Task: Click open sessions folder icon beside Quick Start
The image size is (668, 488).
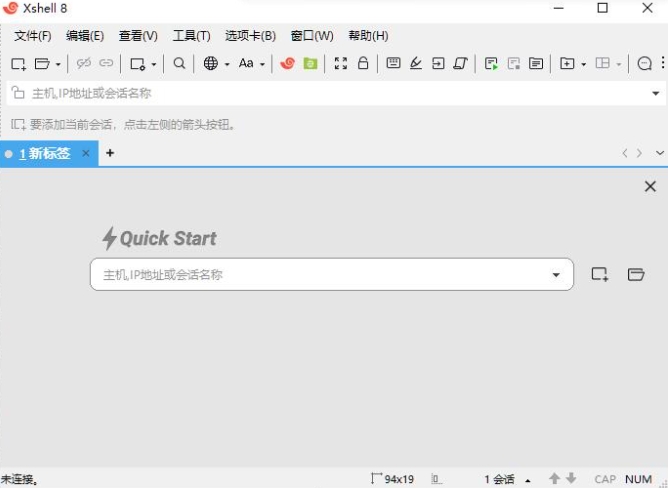Action: point(636,275)
